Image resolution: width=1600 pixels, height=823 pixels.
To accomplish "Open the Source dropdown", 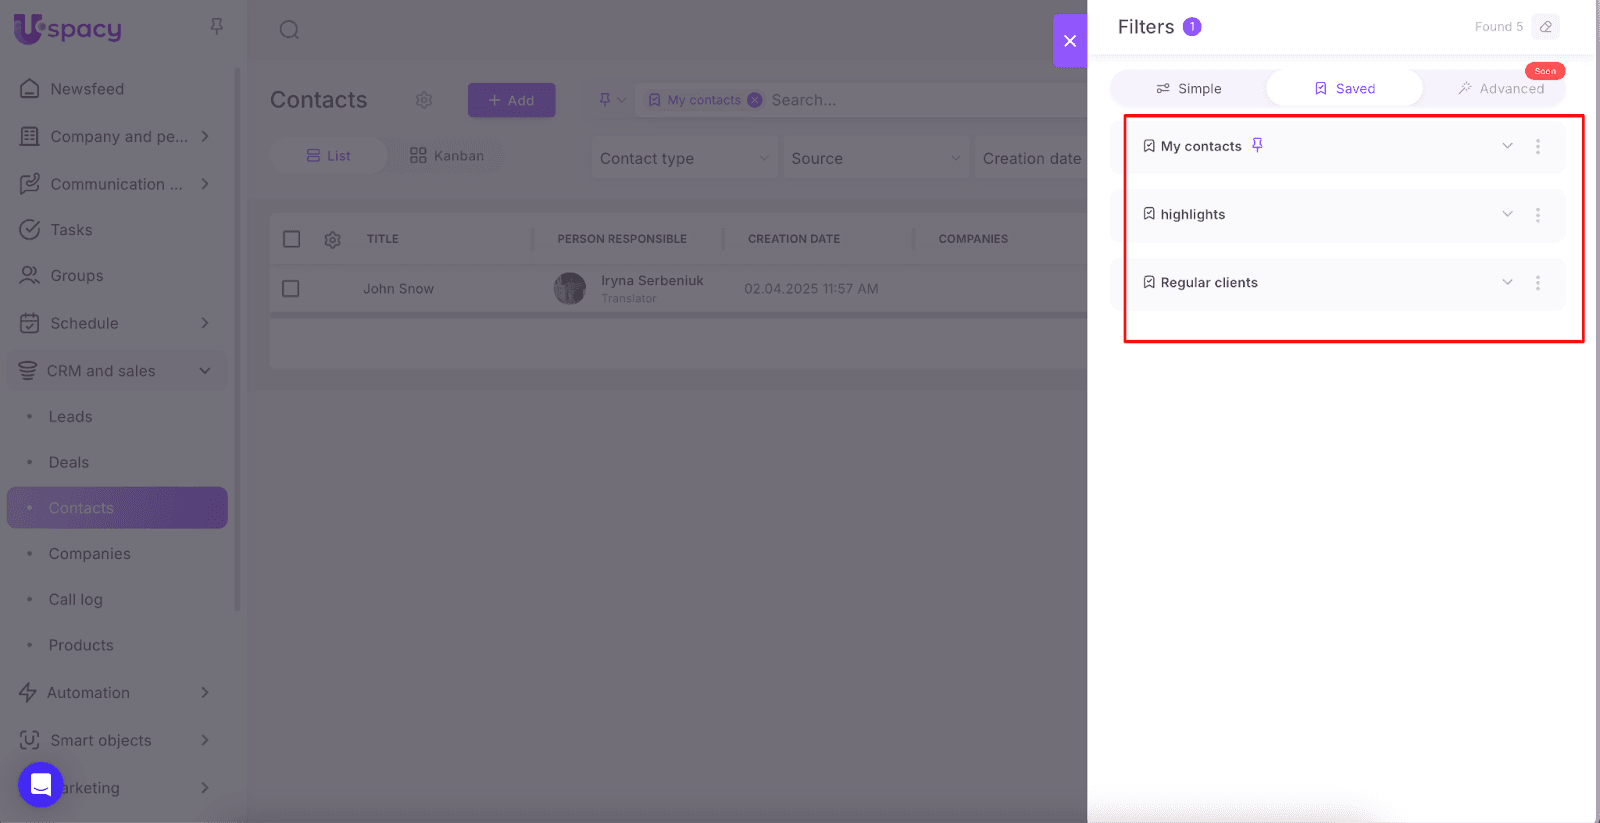I will (x=876, y=158).
